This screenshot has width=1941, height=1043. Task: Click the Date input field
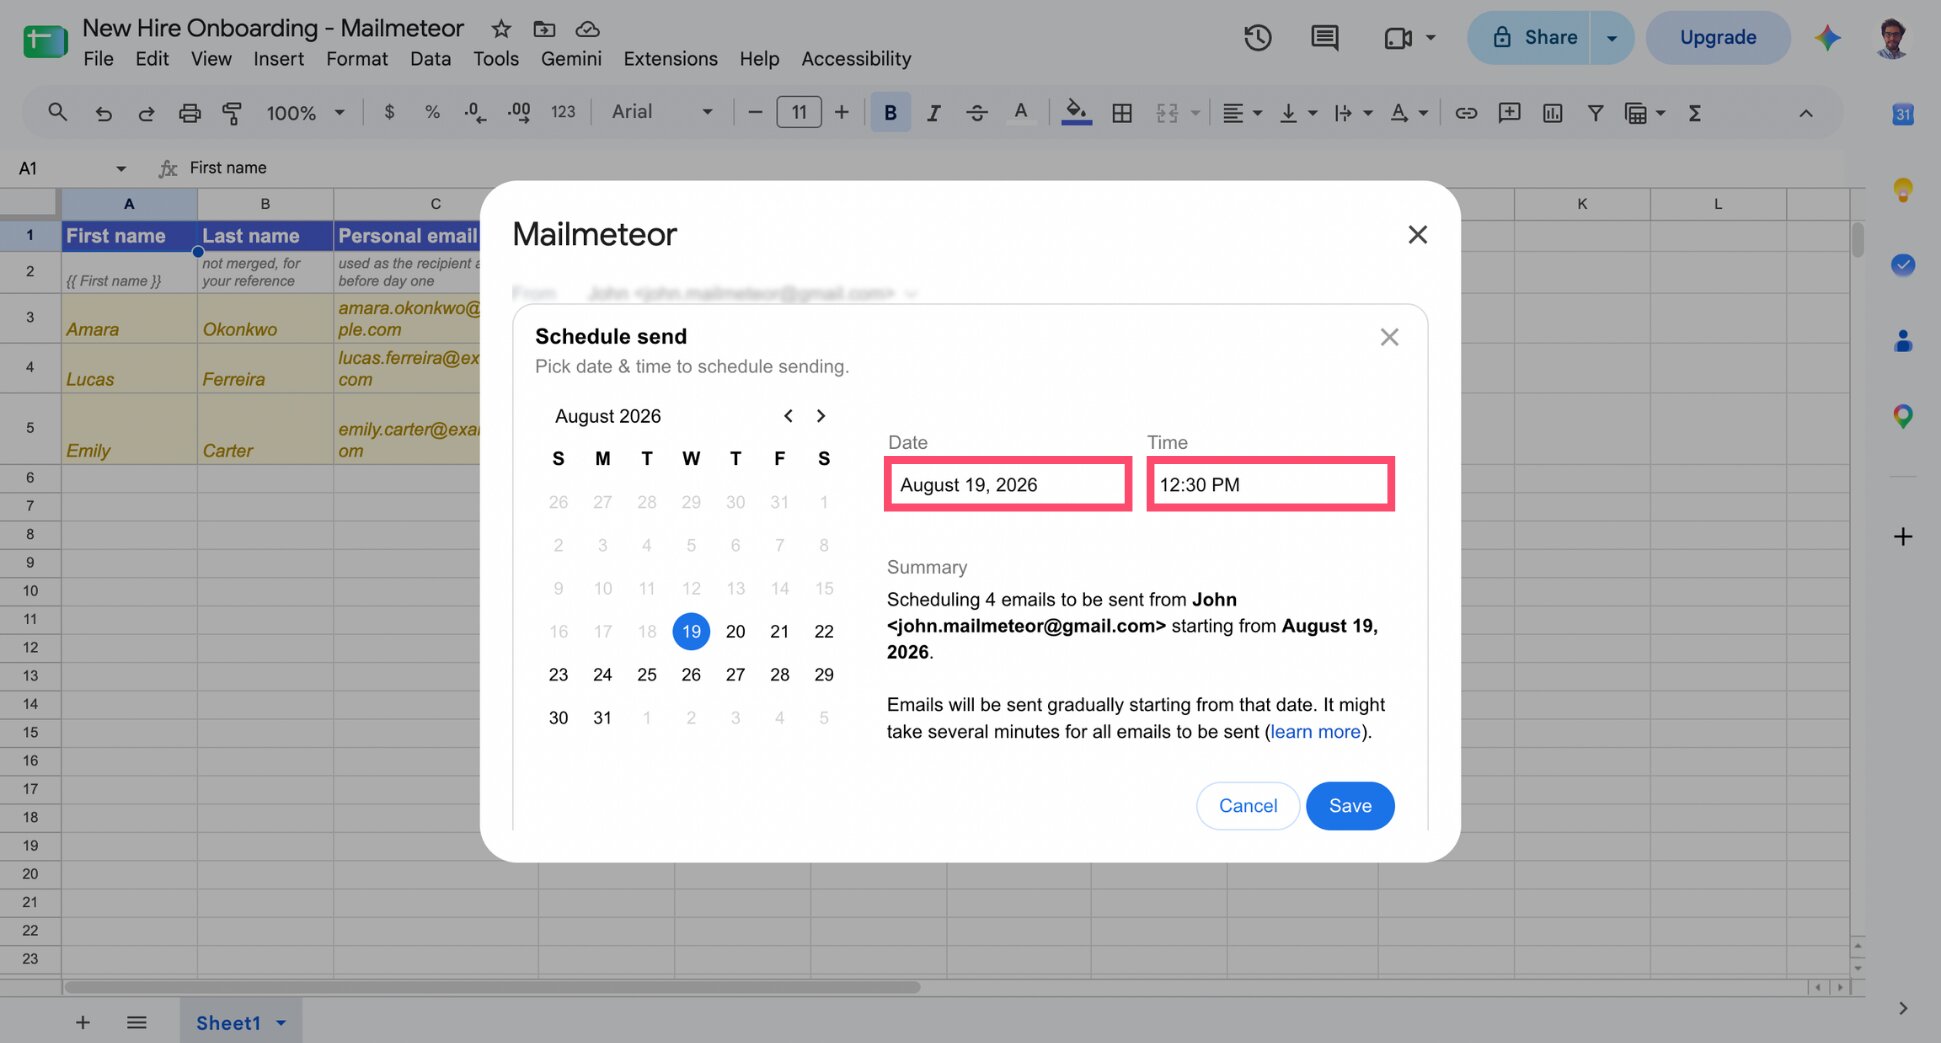pos(1008,485)
